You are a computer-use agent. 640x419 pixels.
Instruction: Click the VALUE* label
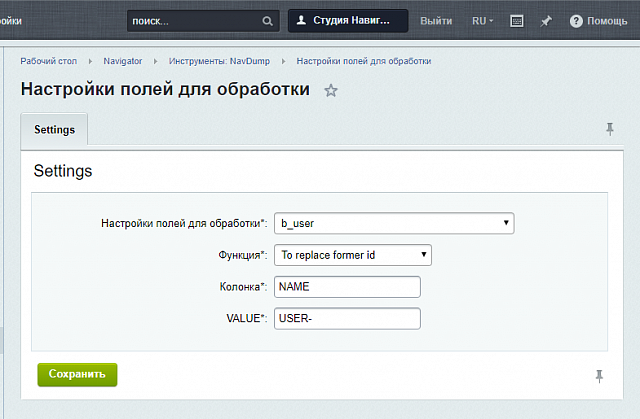tap(247, 318)
